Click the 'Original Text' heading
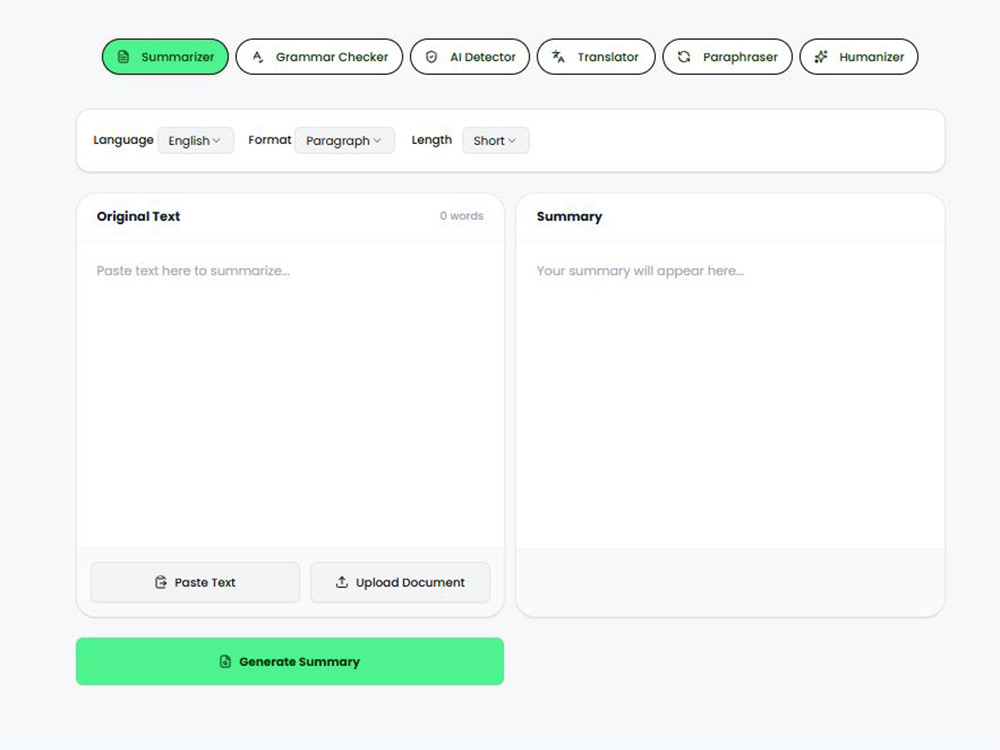Image resolution: width=1000 pixels, height=750 pixels. [138, 216]
